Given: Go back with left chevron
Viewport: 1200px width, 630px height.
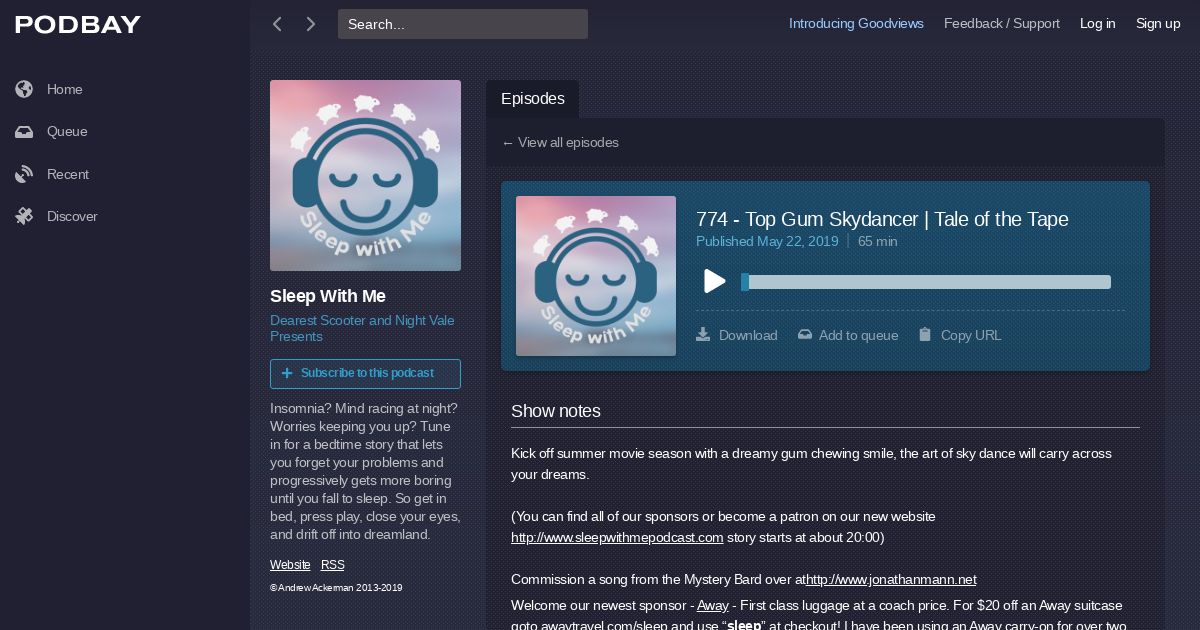Looking at the screenshot, I should pyautogui.click(x=277, y=24).
